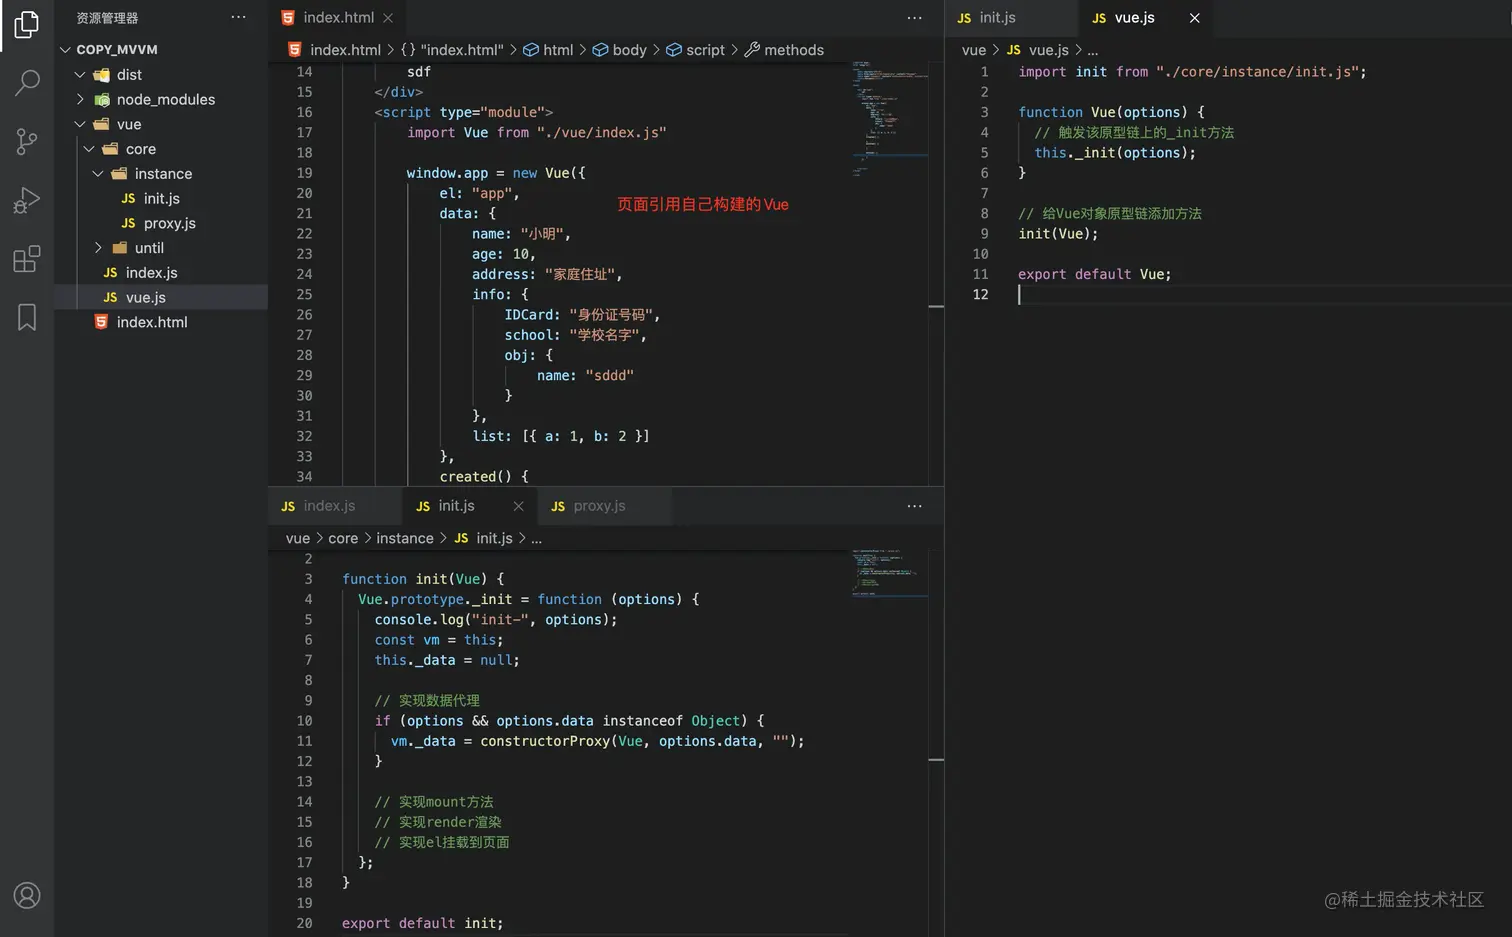Close the index.html tab

[x=388, y=18]
